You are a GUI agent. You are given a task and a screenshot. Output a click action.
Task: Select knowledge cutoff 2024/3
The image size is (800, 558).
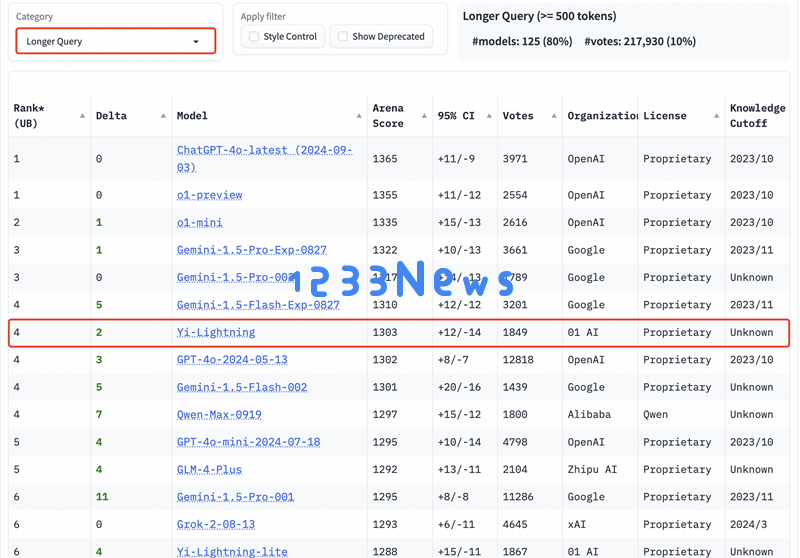click(748, 524)
